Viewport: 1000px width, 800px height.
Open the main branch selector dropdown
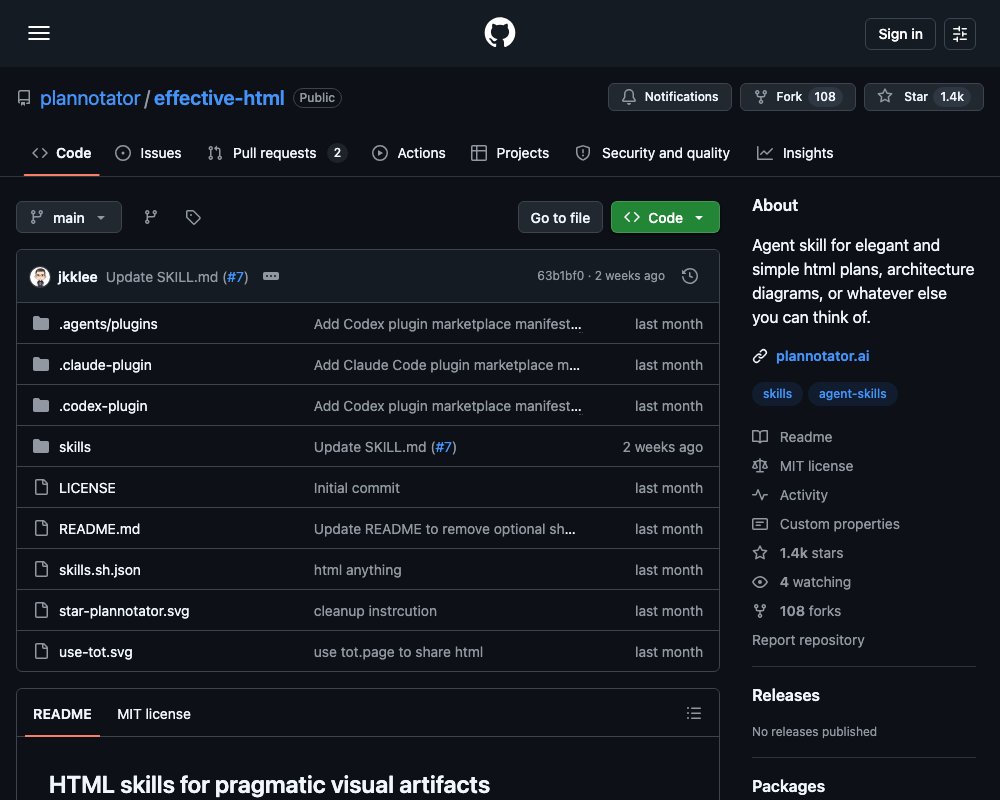pos(69,218)
